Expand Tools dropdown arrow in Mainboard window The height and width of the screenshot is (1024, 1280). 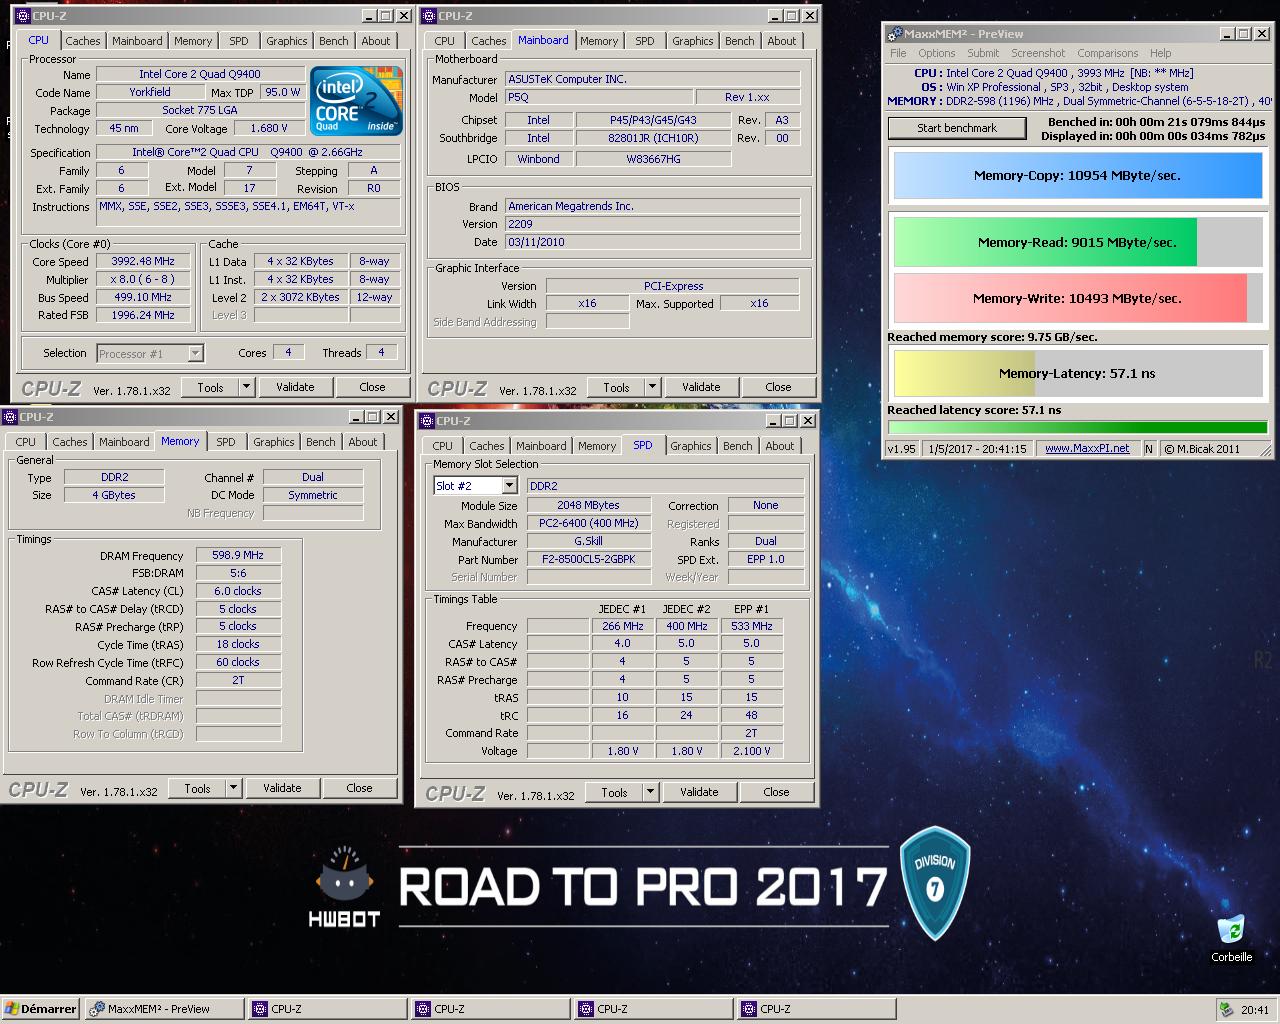[652, 387]
